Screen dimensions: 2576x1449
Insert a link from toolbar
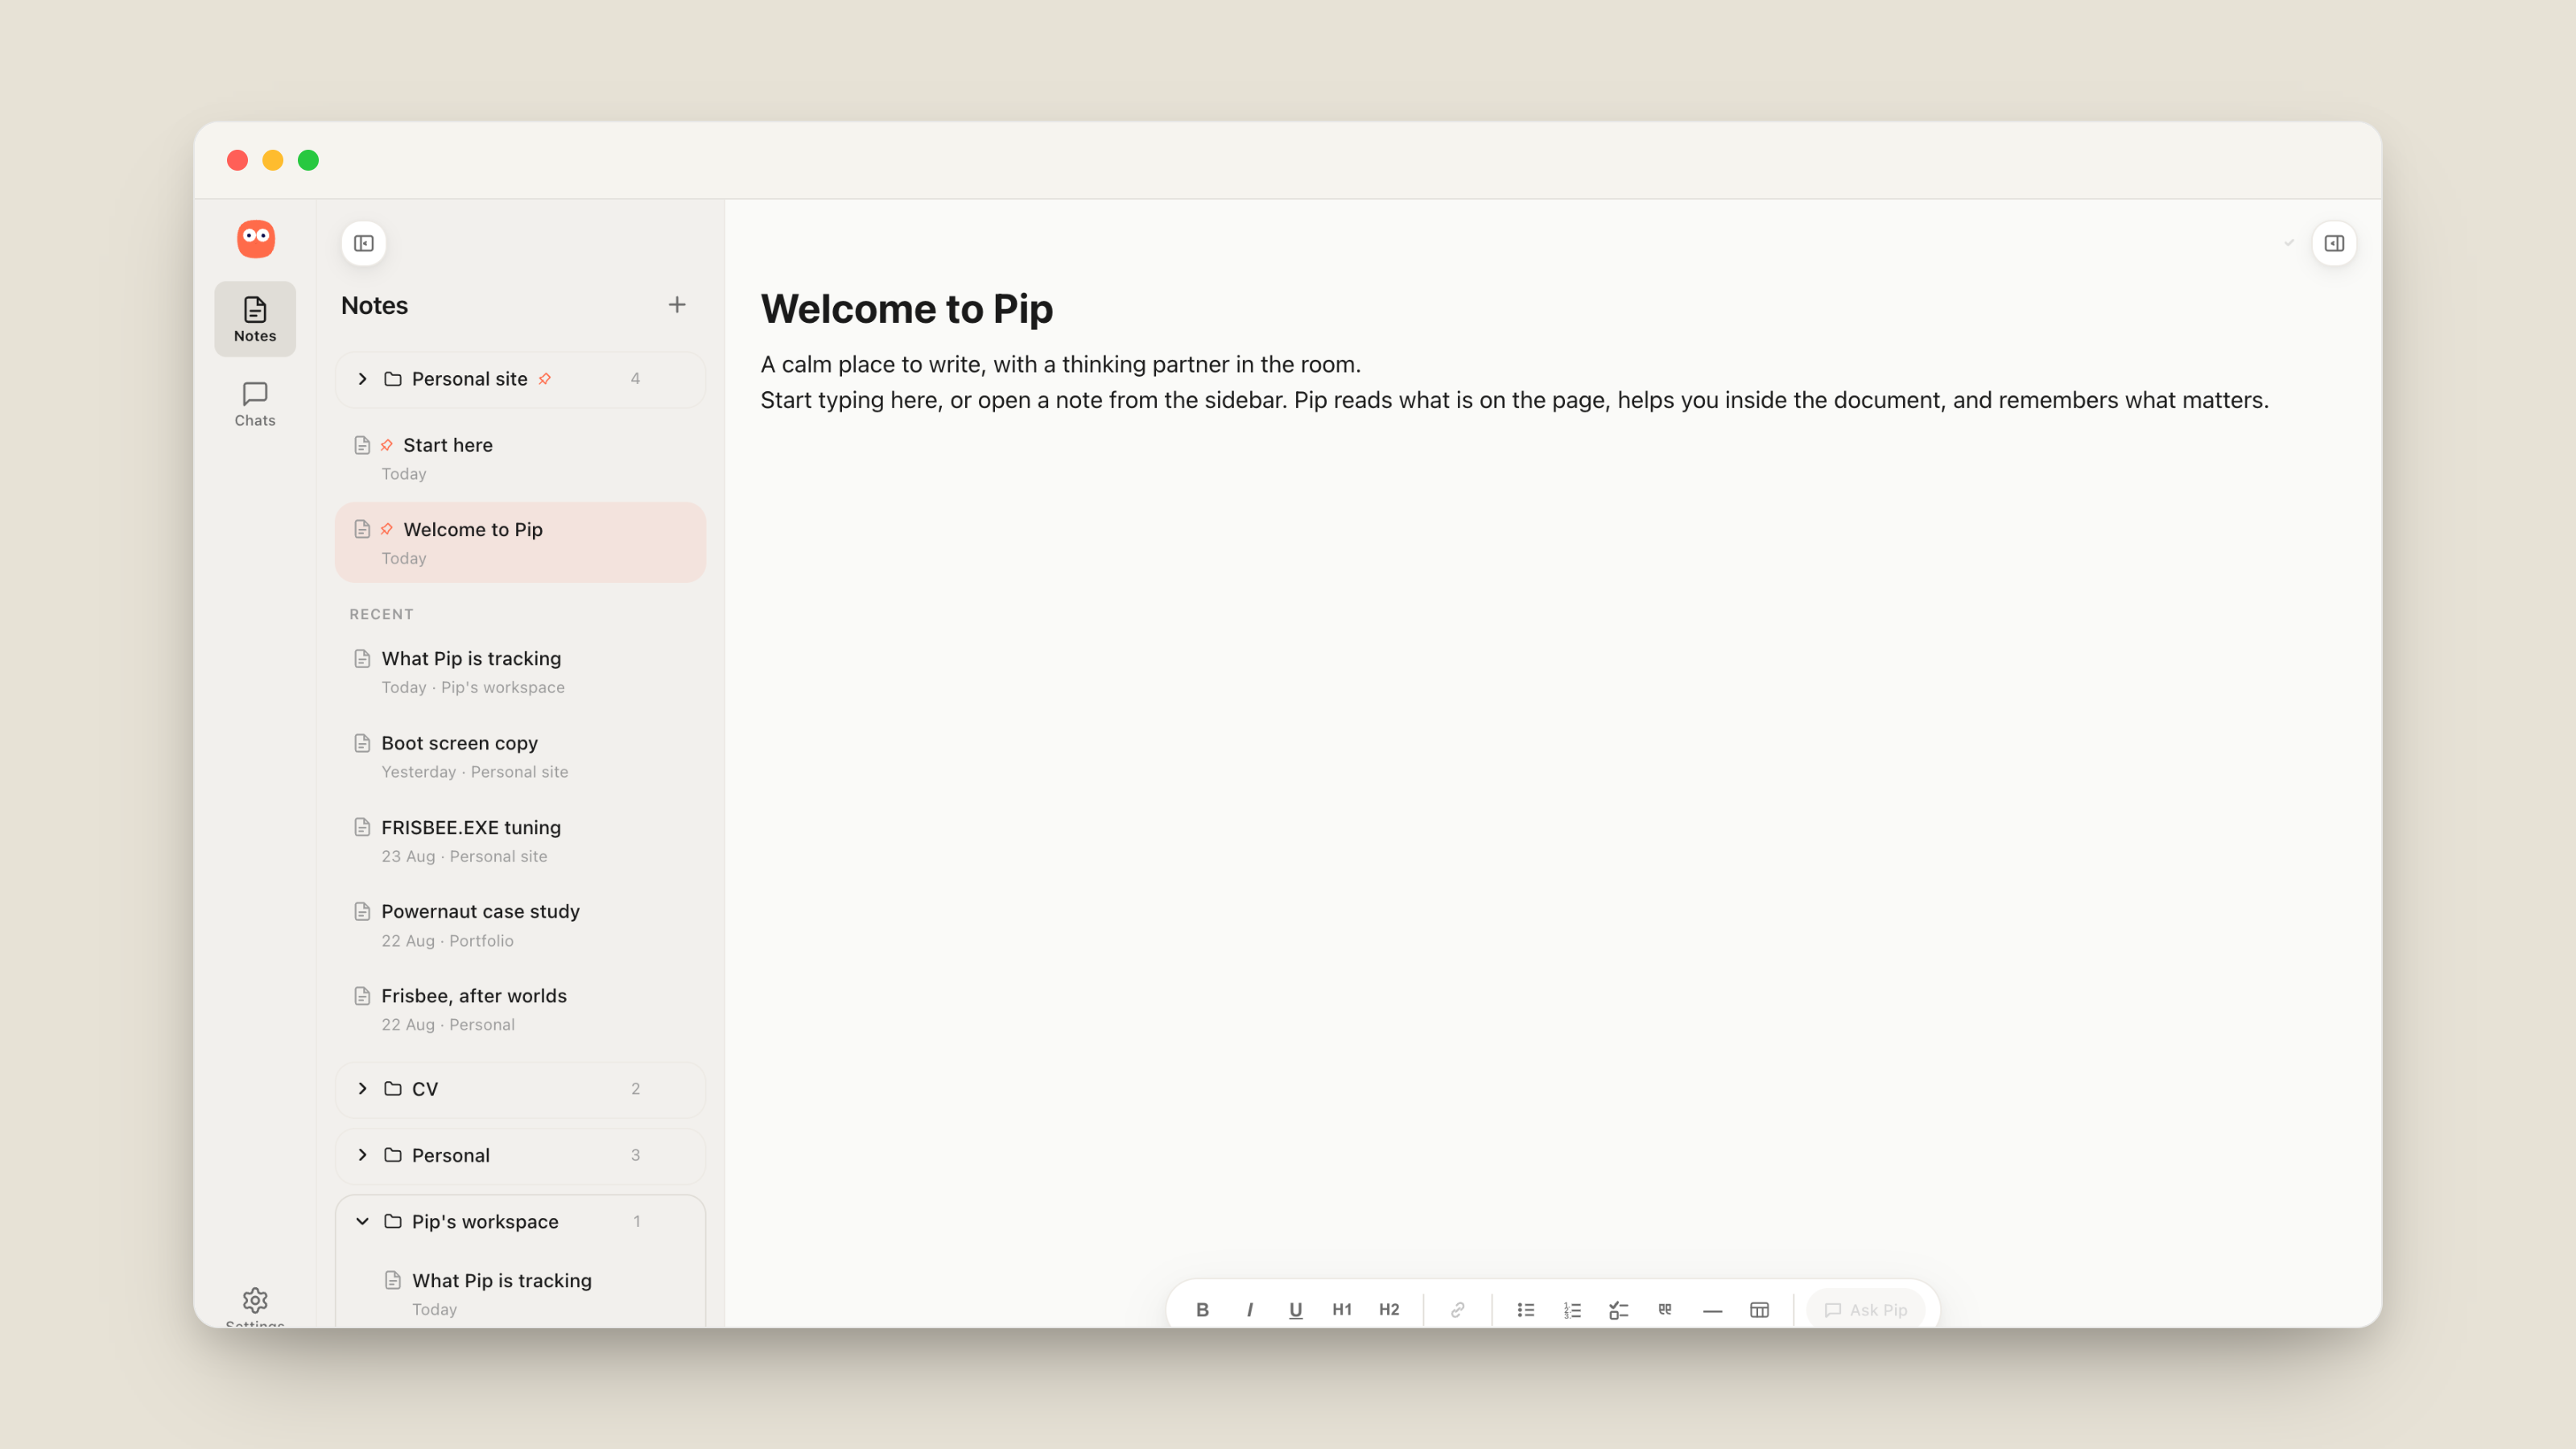1458,1310
